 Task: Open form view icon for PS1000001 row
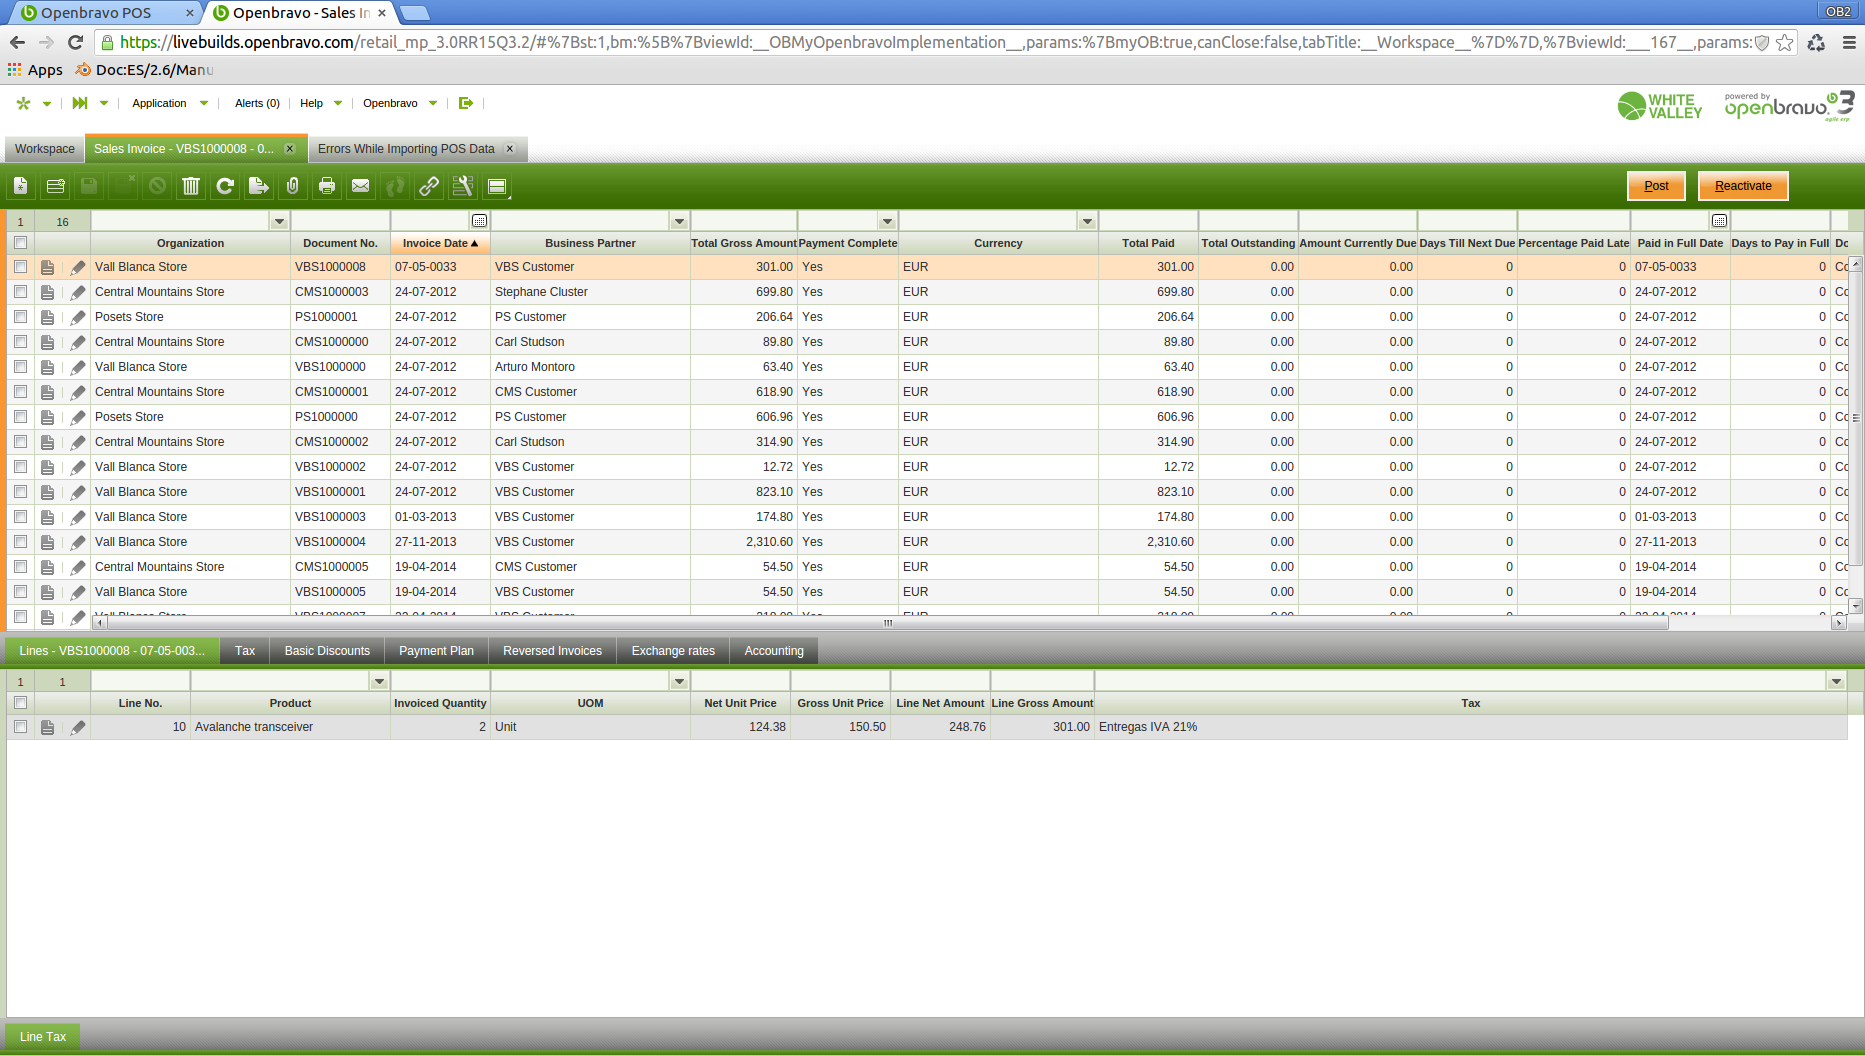47,317
